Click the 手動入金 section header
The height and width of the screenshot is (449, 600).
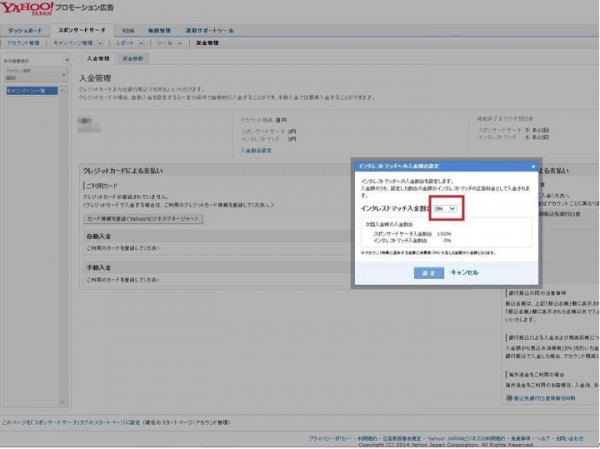[99, 268]
